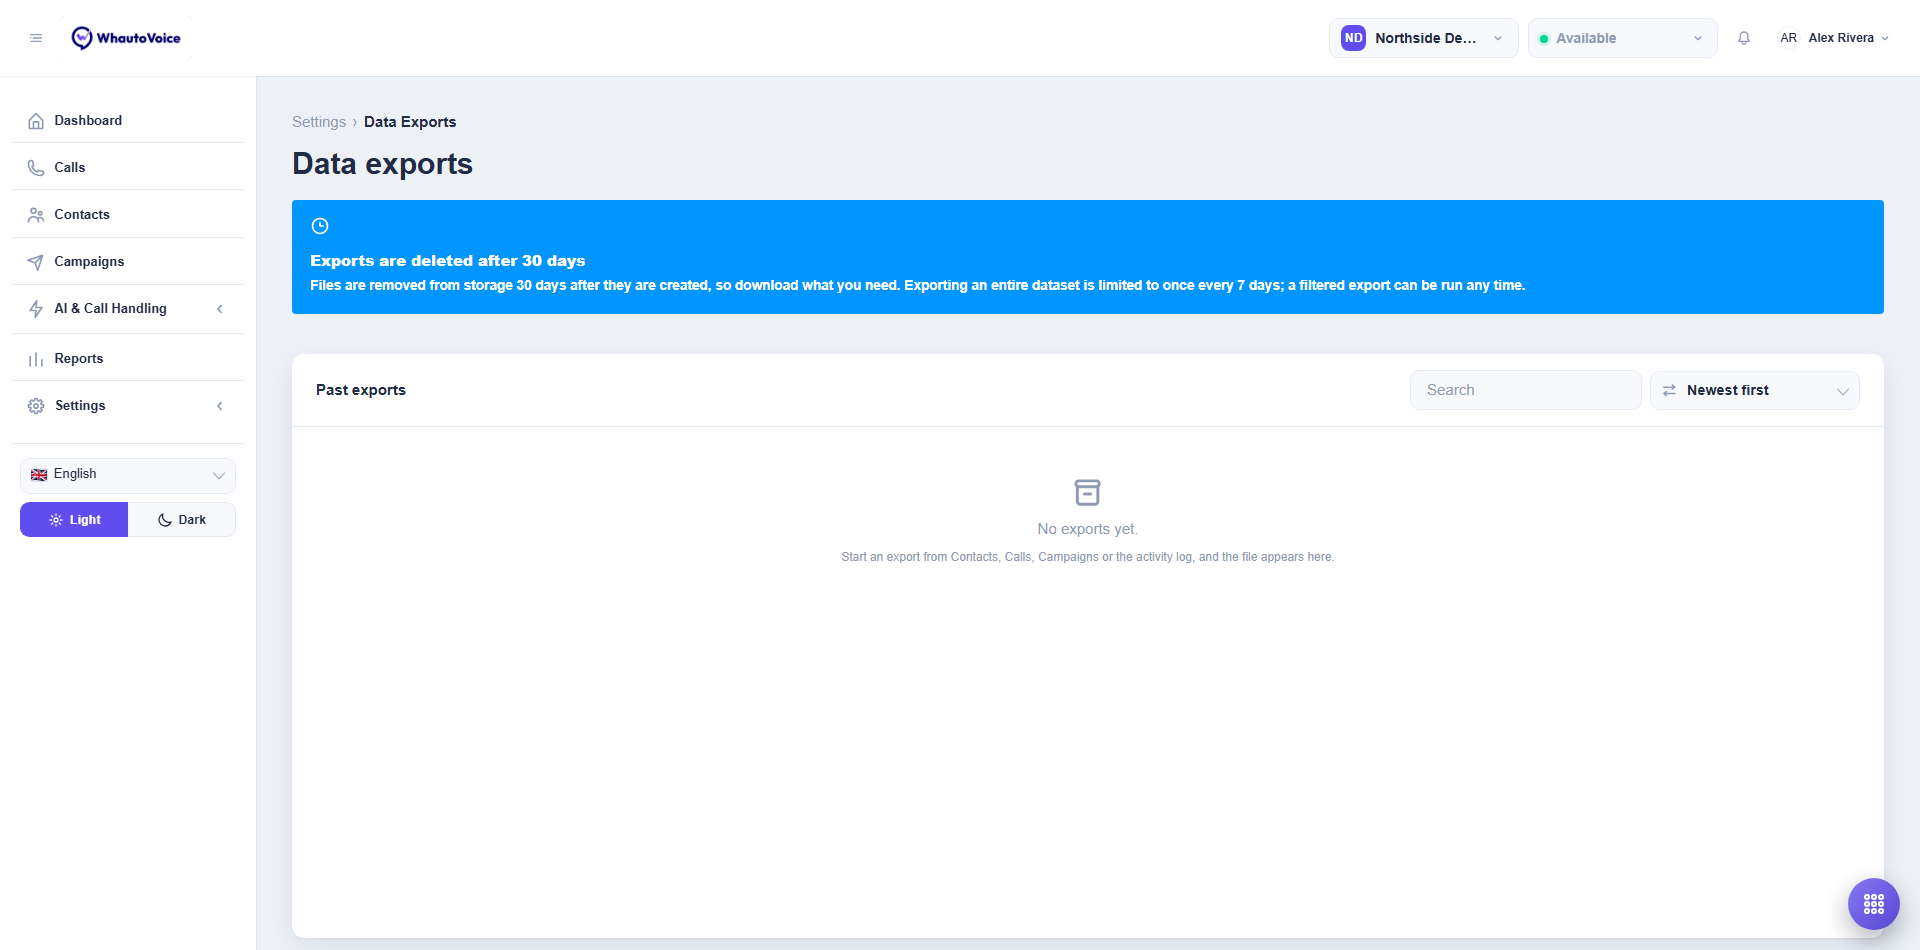Click the clock icon in the blue banner
Viewport: 1920px width, 950px height.
pos(320,226)
